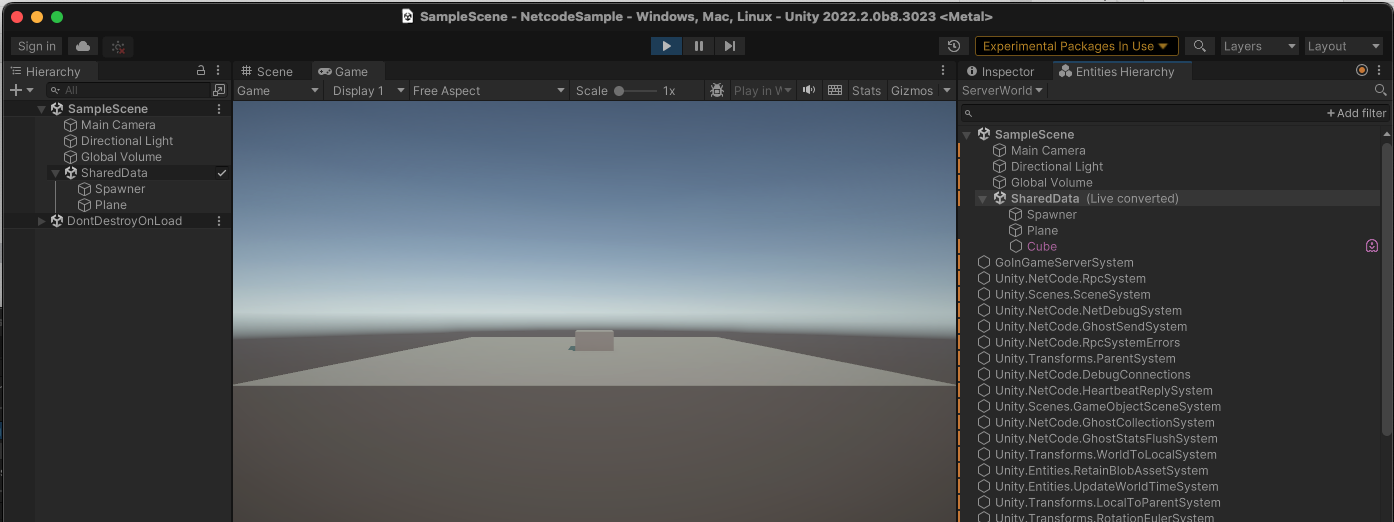
Task: Mute game audio with speaker toggle
Action: [x=808, y=90]
